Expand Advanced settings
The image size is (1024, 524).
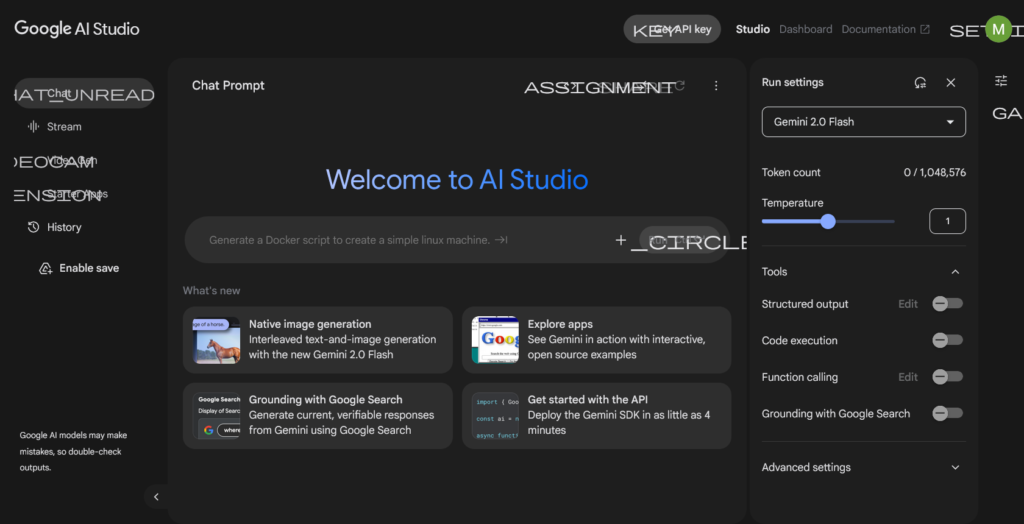click(955, 467)
